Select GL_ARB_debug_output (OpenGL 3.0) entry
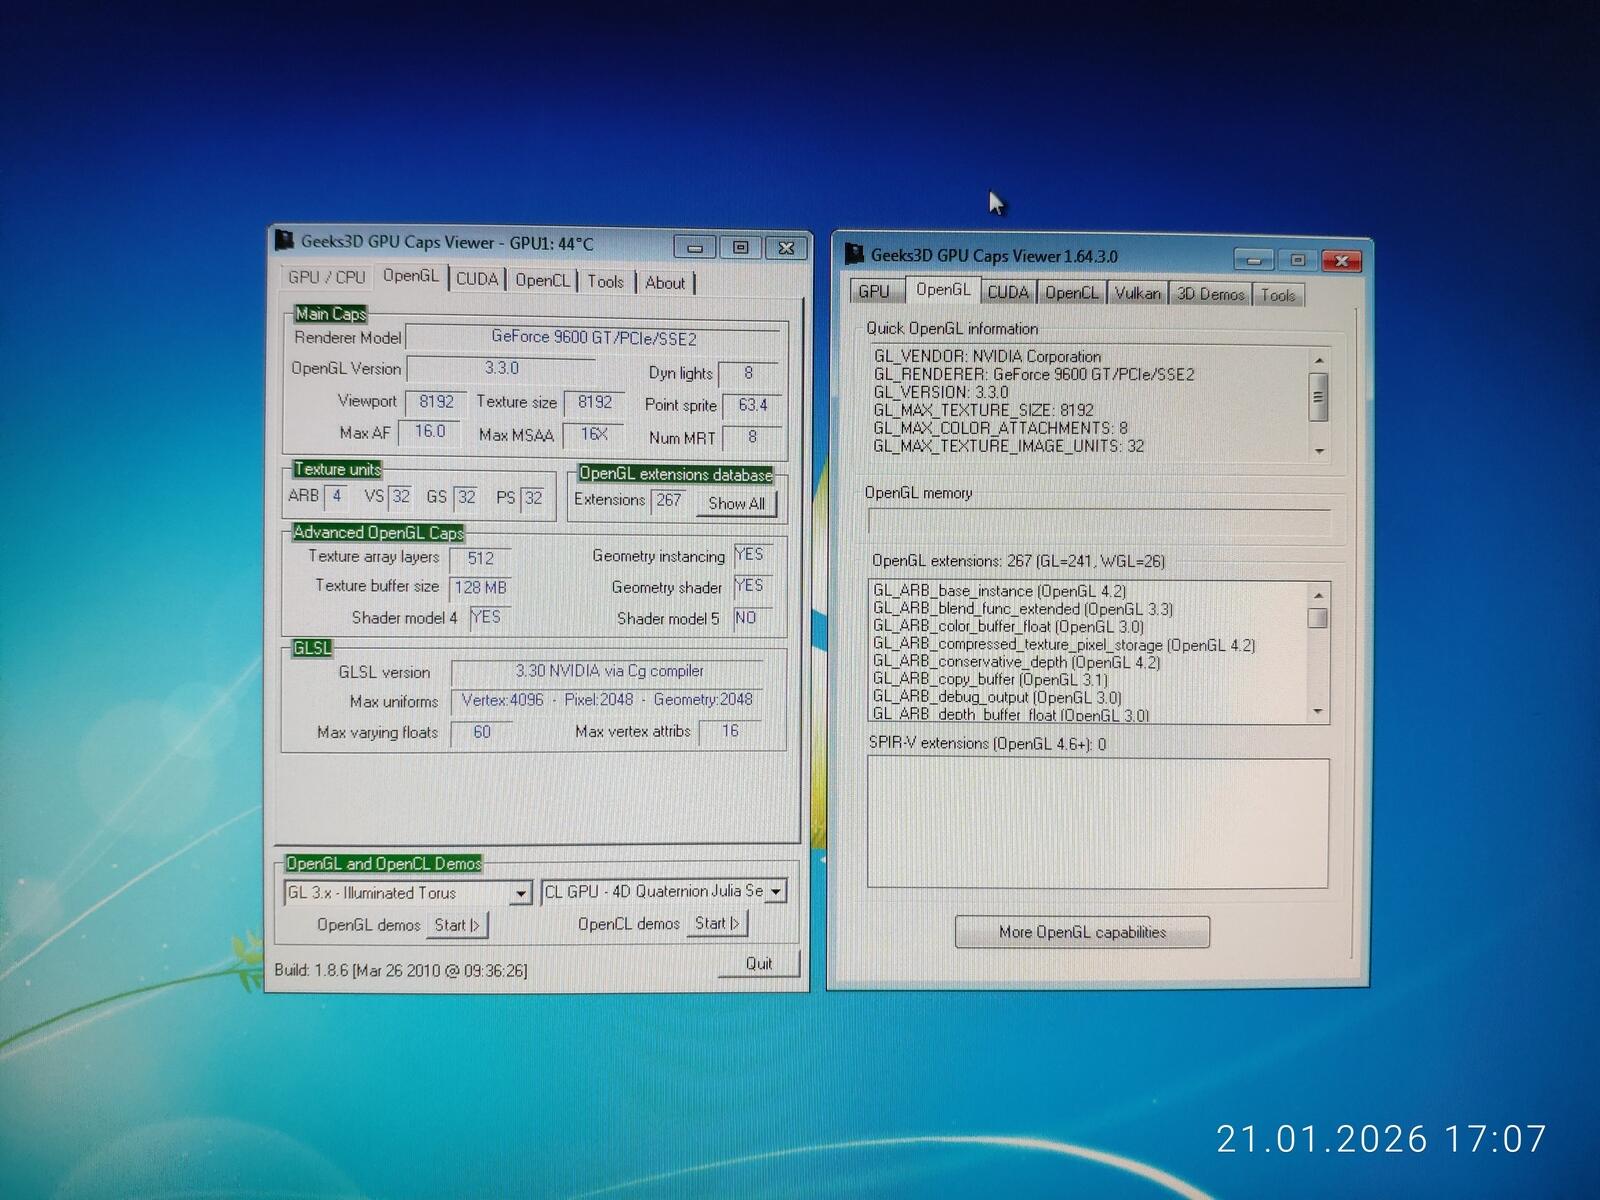The image size is (1600, 1200). pyautogui.click(x=997, y=697)
